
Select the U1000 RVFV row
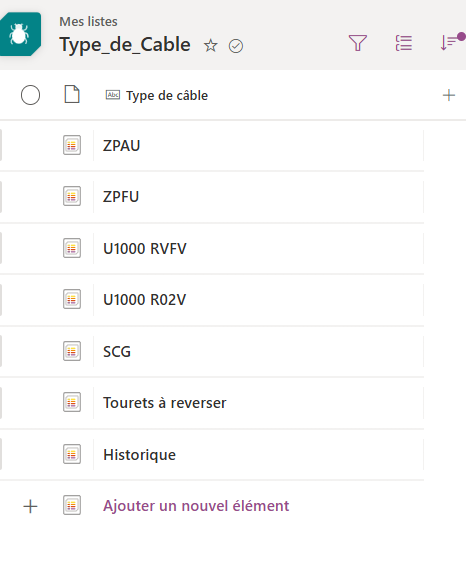point(212,249)
